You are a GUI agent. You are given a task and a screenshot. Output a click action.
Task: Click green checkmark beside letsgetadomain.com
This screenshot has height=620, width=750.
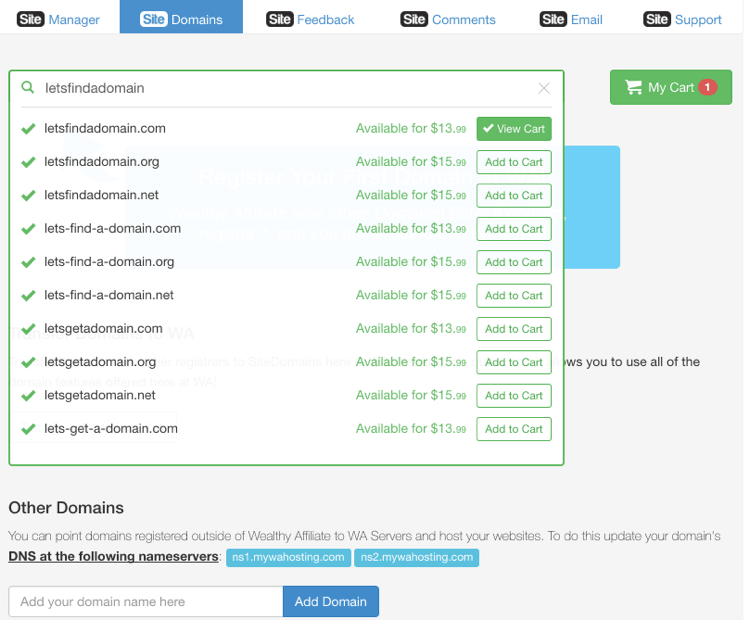point(28,329)
